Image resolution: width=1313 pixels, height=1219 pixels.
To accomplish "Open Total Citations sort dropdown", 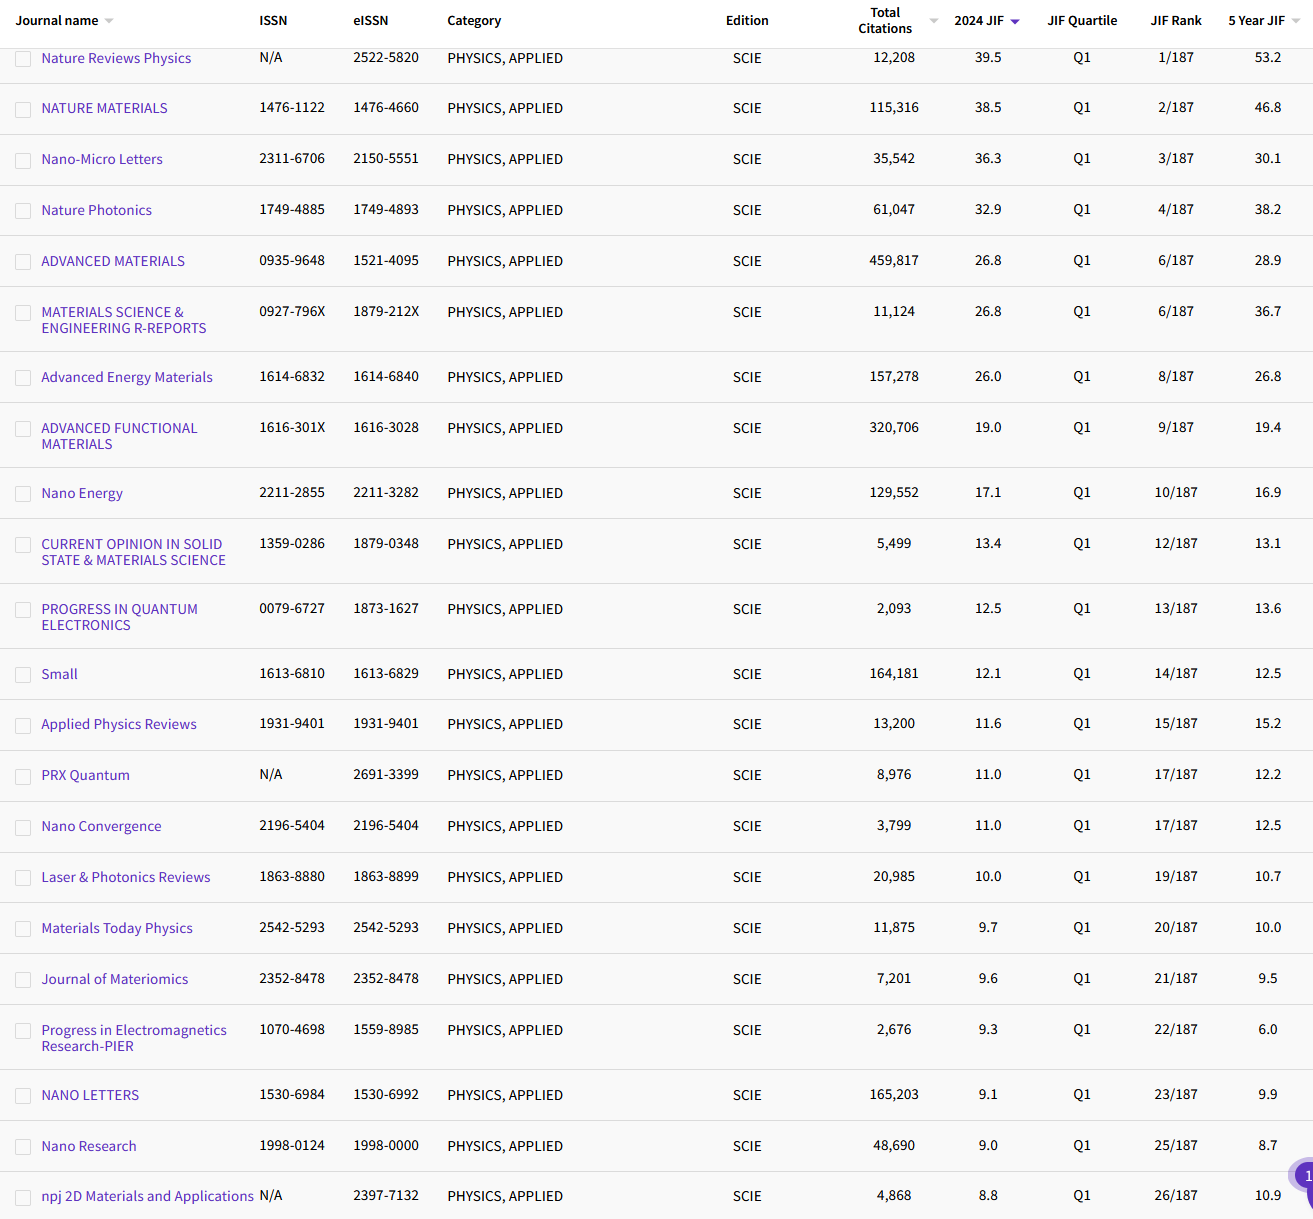I will pyautogui.click(x=934, y=21).
